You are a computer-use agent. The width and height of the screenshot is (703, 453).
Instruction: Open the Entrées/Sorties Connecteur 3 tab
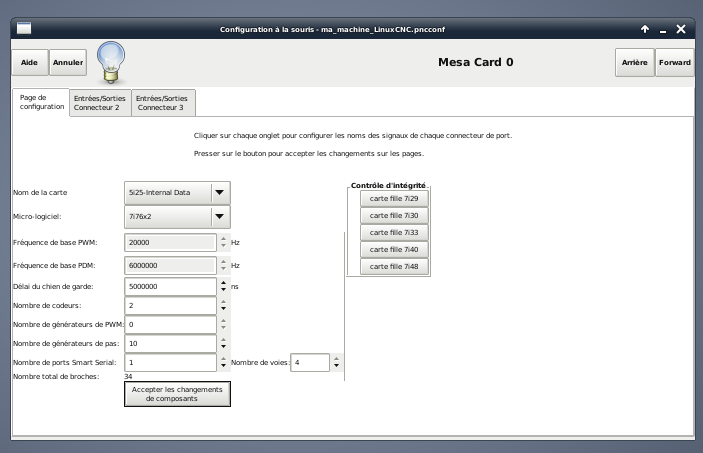coord(162,103)
